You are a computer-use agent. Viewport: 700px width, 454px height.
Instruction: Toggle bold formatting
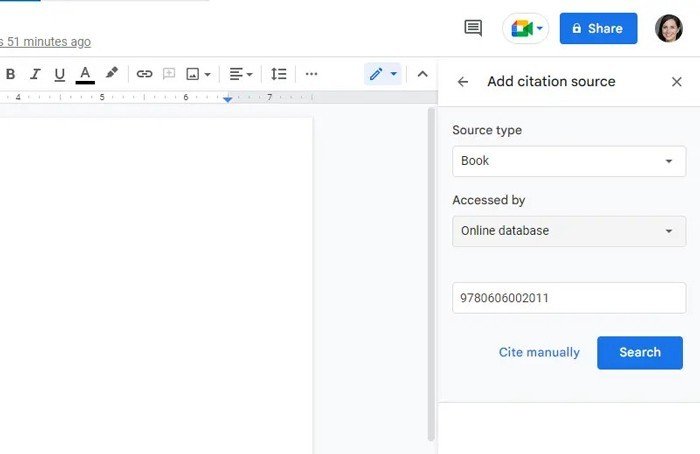tap(11, 74)
